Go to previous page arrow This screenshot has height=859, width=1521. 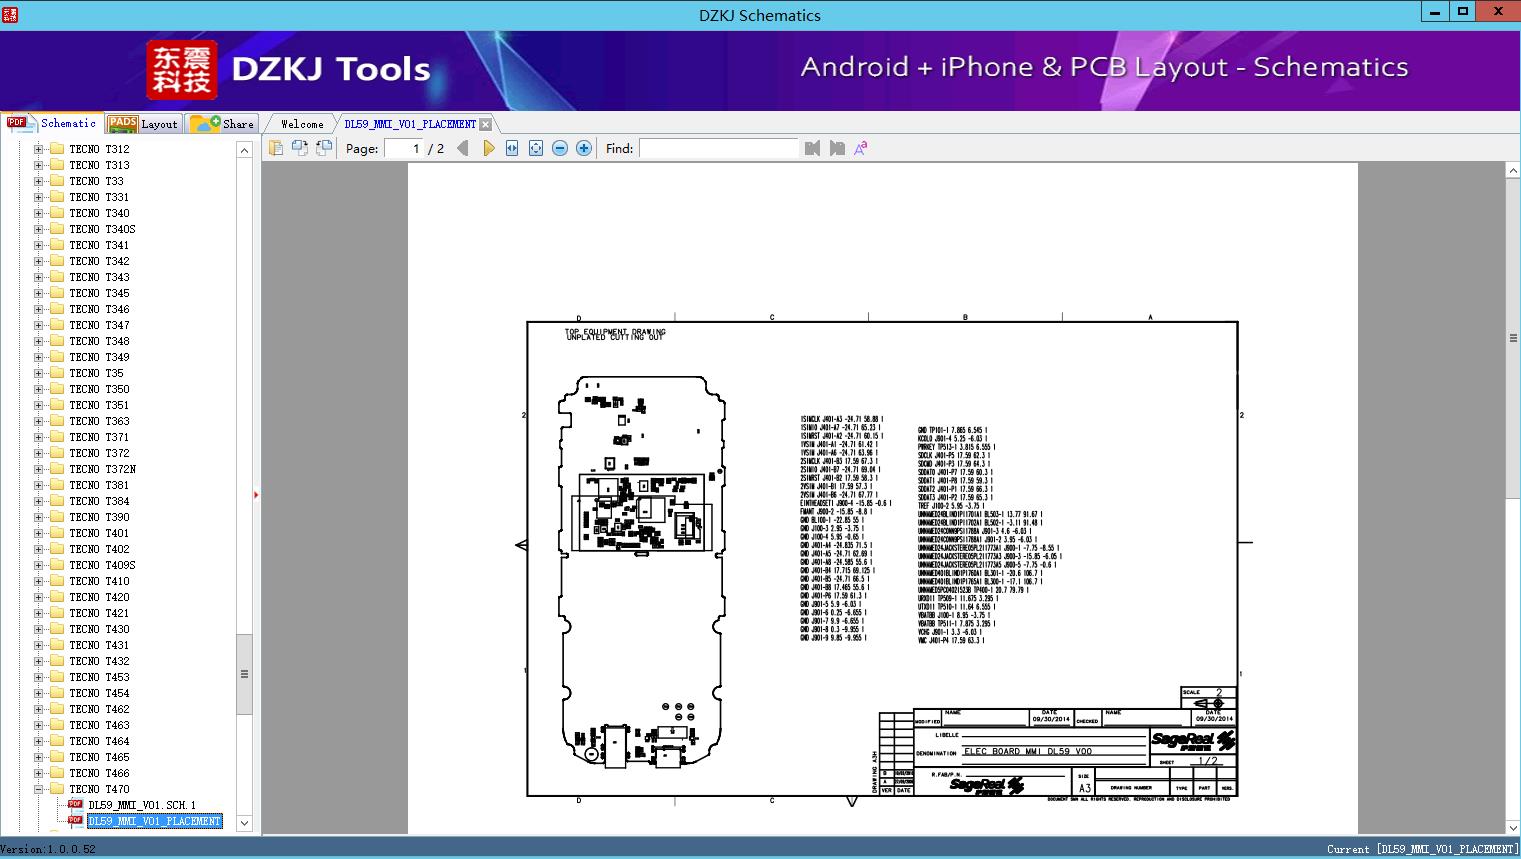(x=463, y=148)
